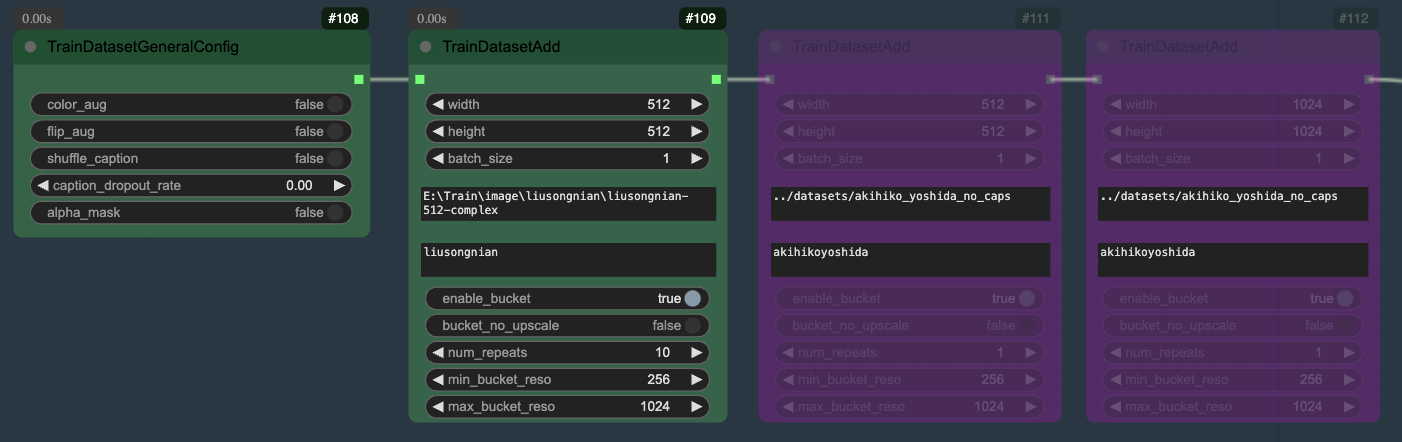1402x442 pixels.
Task: Increase width in node #109
Action: (x=697, y=104)
